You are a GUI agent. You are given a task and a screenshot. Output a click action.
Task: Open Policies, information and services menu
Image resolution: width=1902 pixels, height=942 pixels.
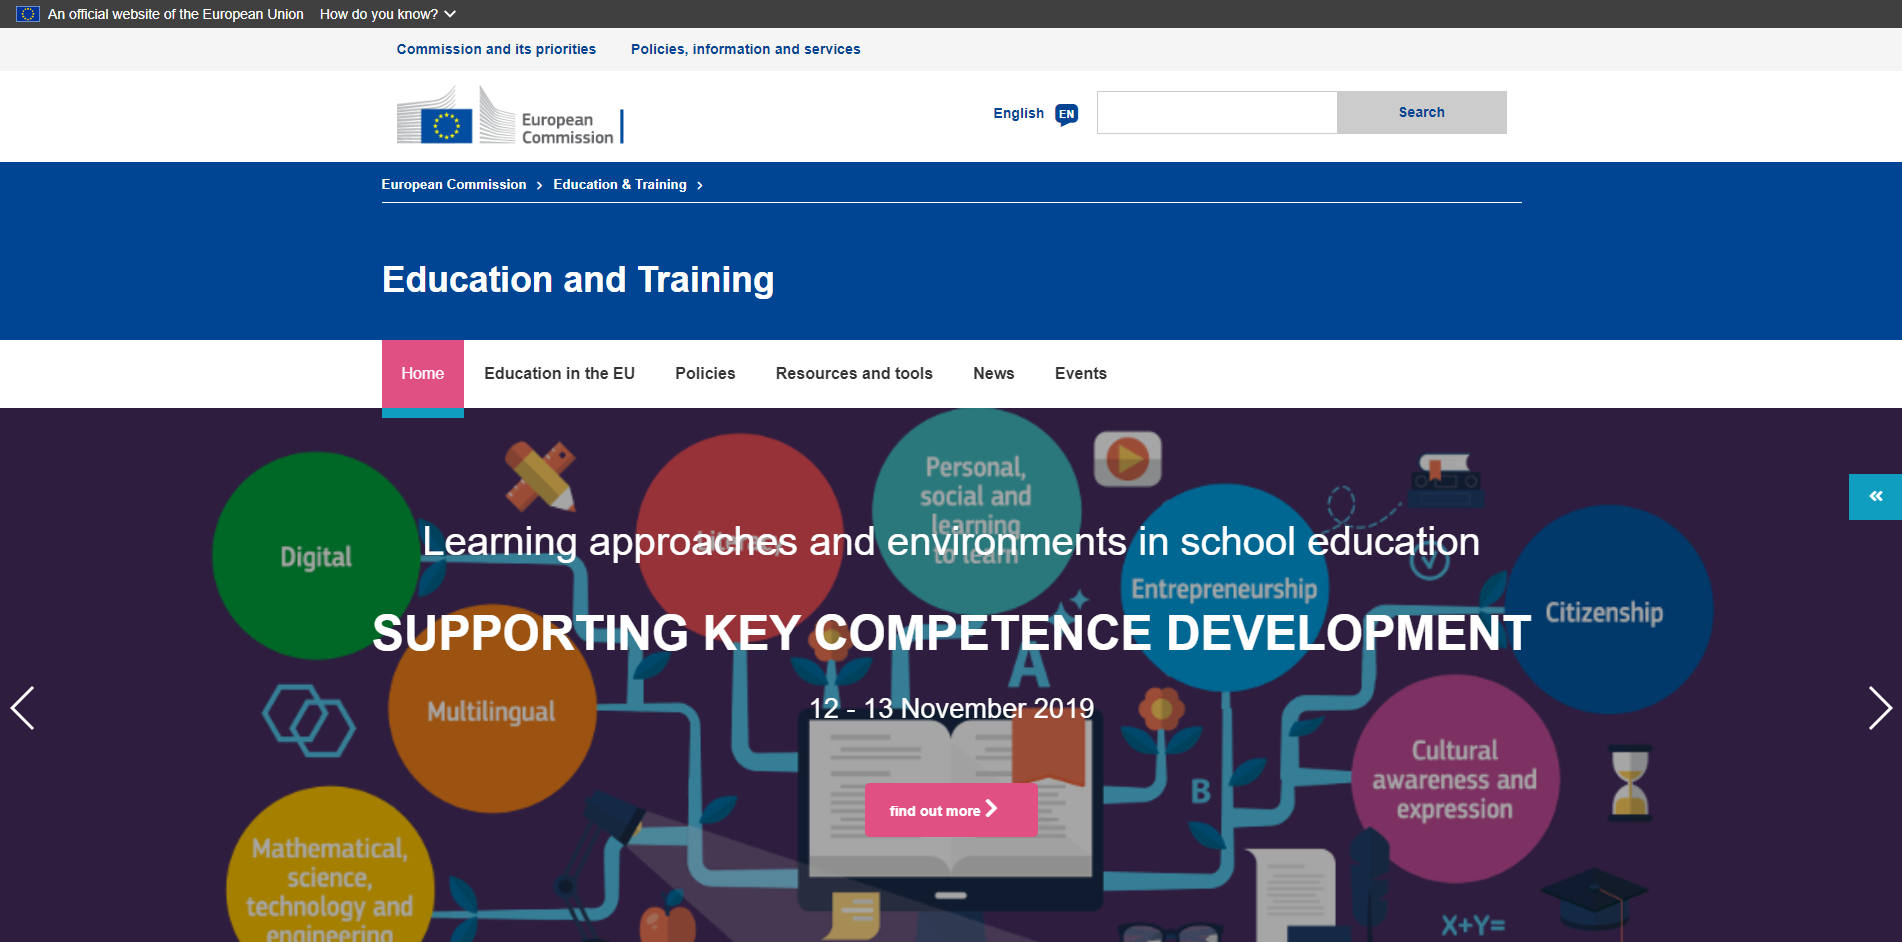pos(745,49)
